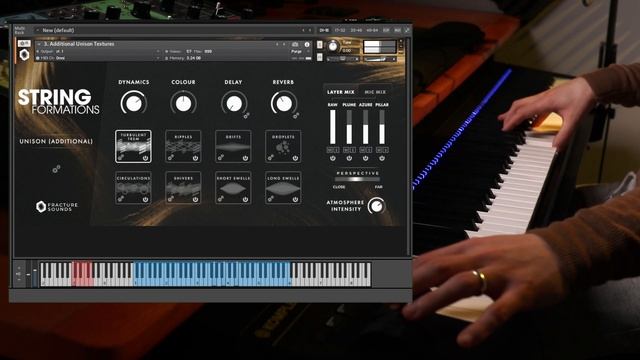This screenshot has height=360, width=640.
Task: Open the Shivers texture settings gear
Action: tap(171, 199)
